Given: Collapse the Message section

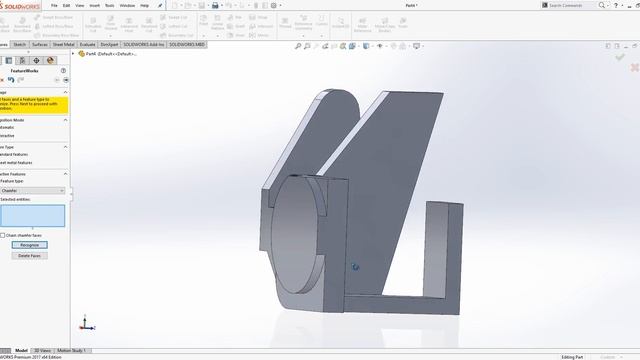Looking at the screenshot, I should tap(65, 93).
